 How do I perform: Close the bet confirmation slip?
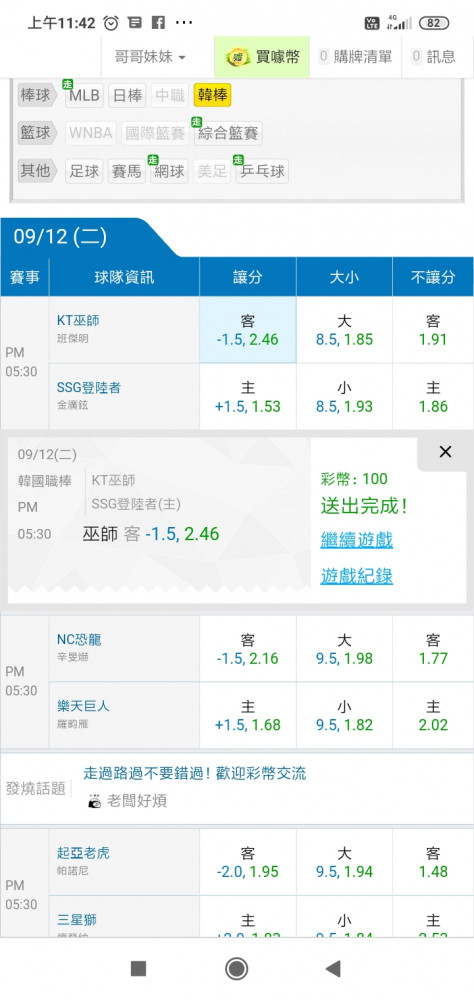coord(445,452)
